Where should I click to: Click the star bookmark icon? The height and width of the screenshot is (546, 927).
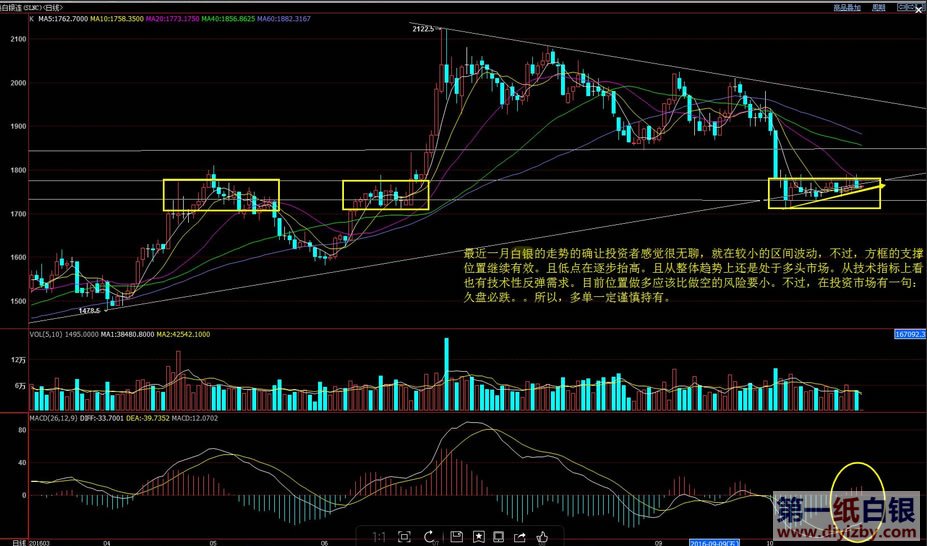point(479,537)
